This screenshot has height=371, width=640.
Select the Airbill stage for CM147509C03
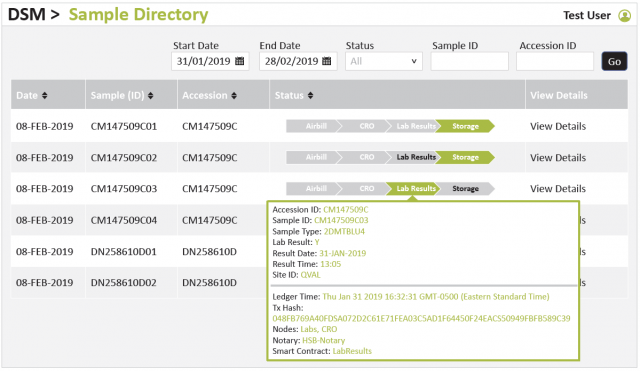314,189
